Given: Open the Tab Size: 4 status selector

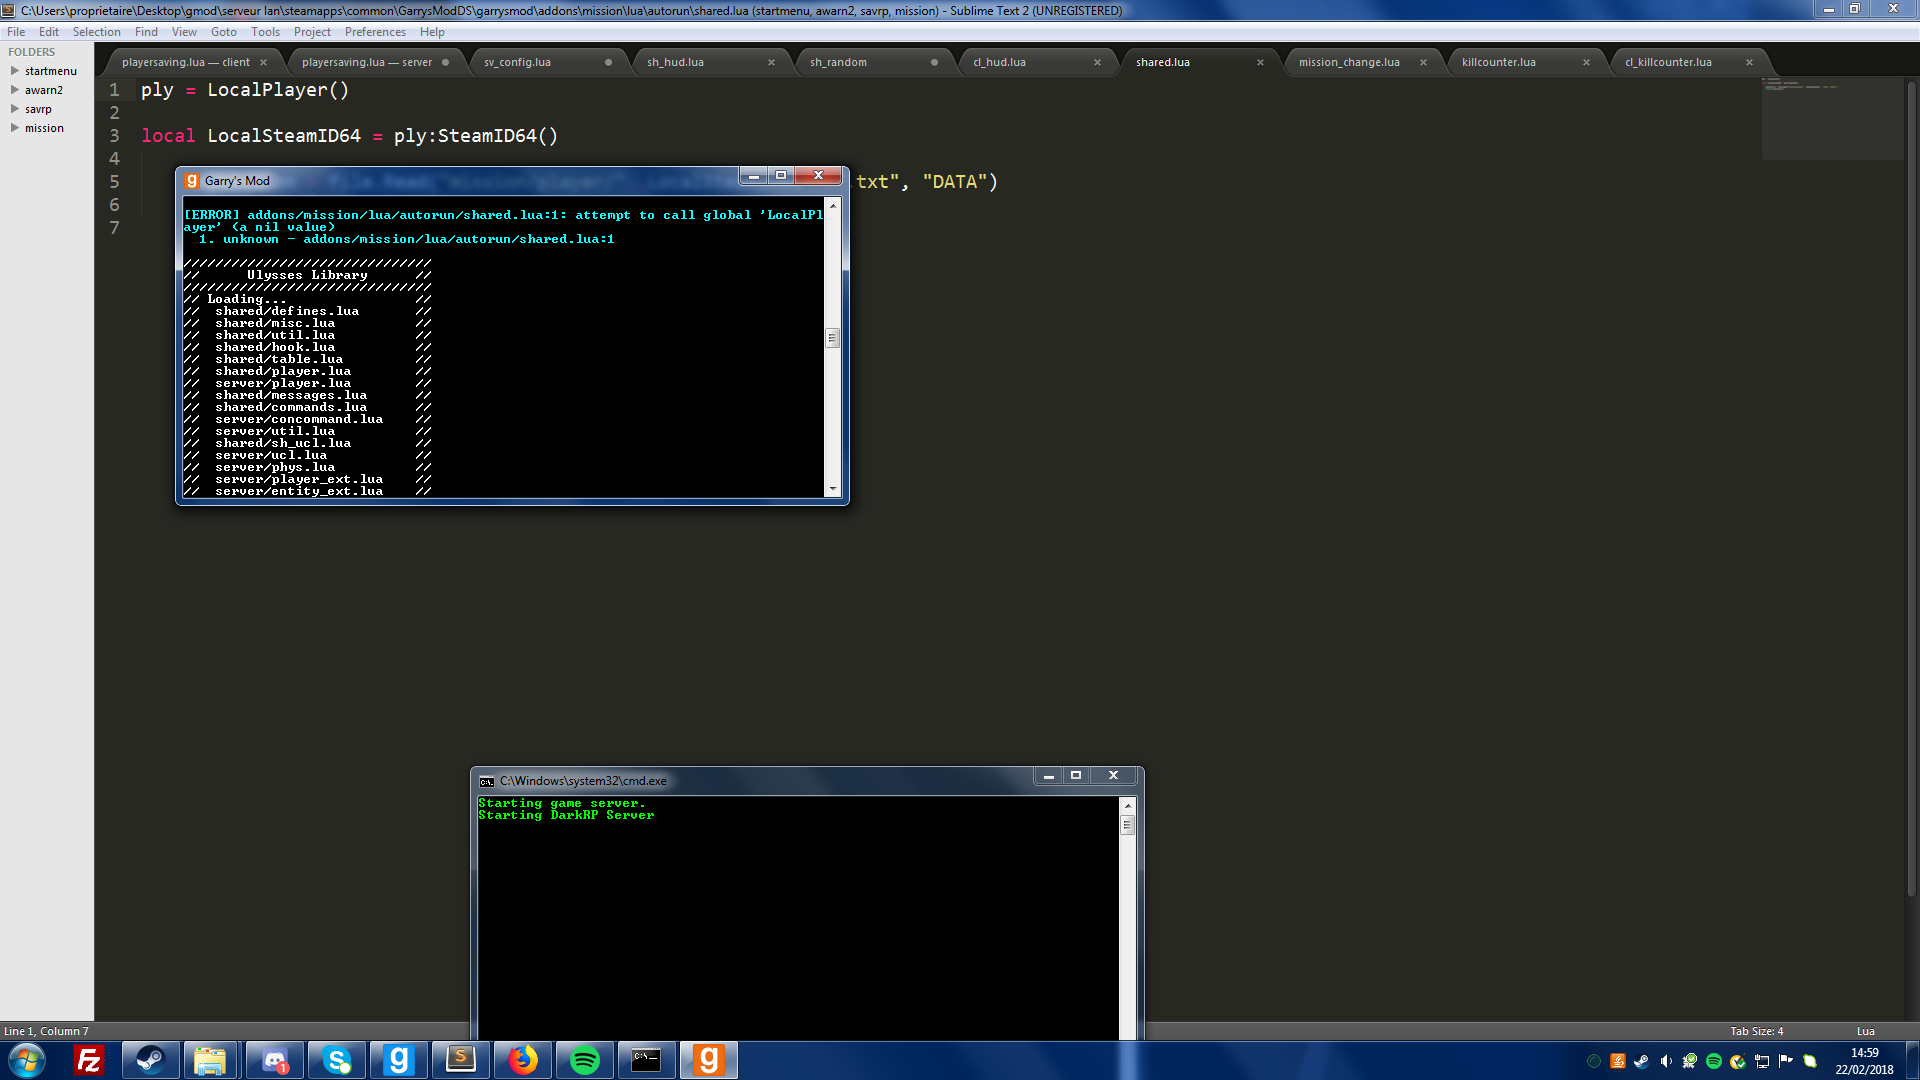Looking at the screenshot, I should [1757, 1031].
